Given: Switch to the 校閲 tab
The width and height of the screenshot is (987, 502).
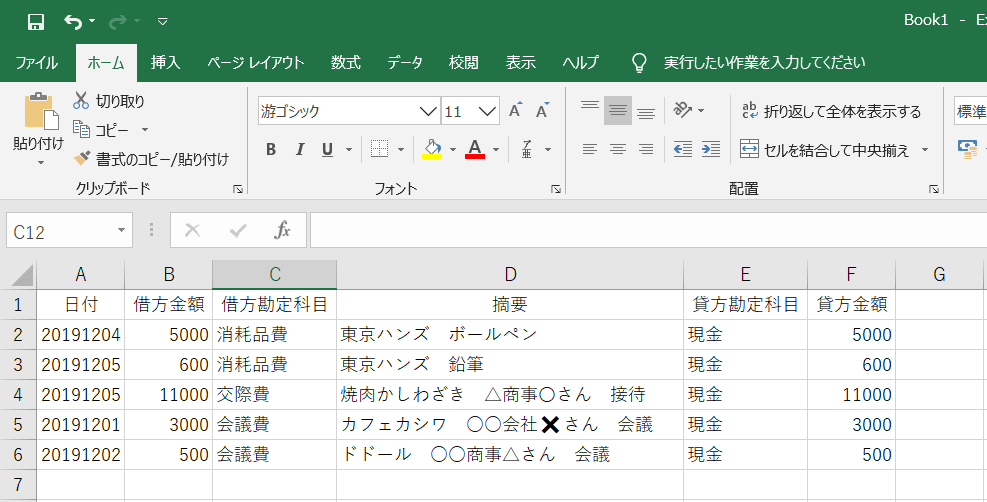Looking at the screenshot, I should click(463, 62).
